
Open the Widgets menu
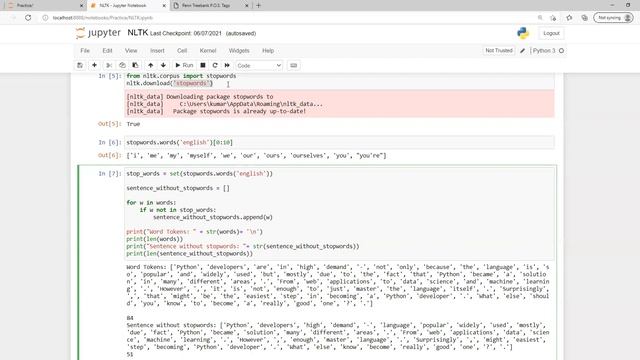pos(239,51)
